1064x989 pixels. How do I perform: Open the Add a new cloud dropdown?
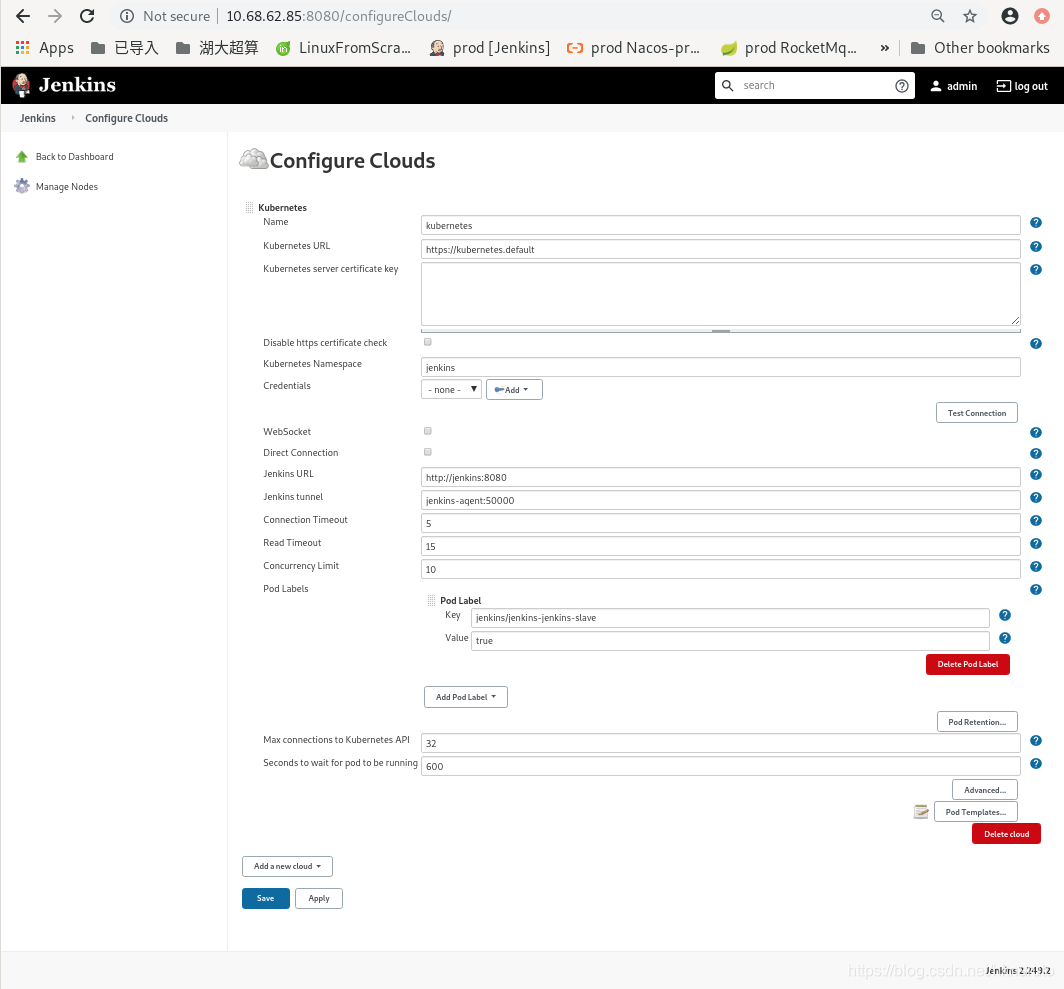[287, 866]
